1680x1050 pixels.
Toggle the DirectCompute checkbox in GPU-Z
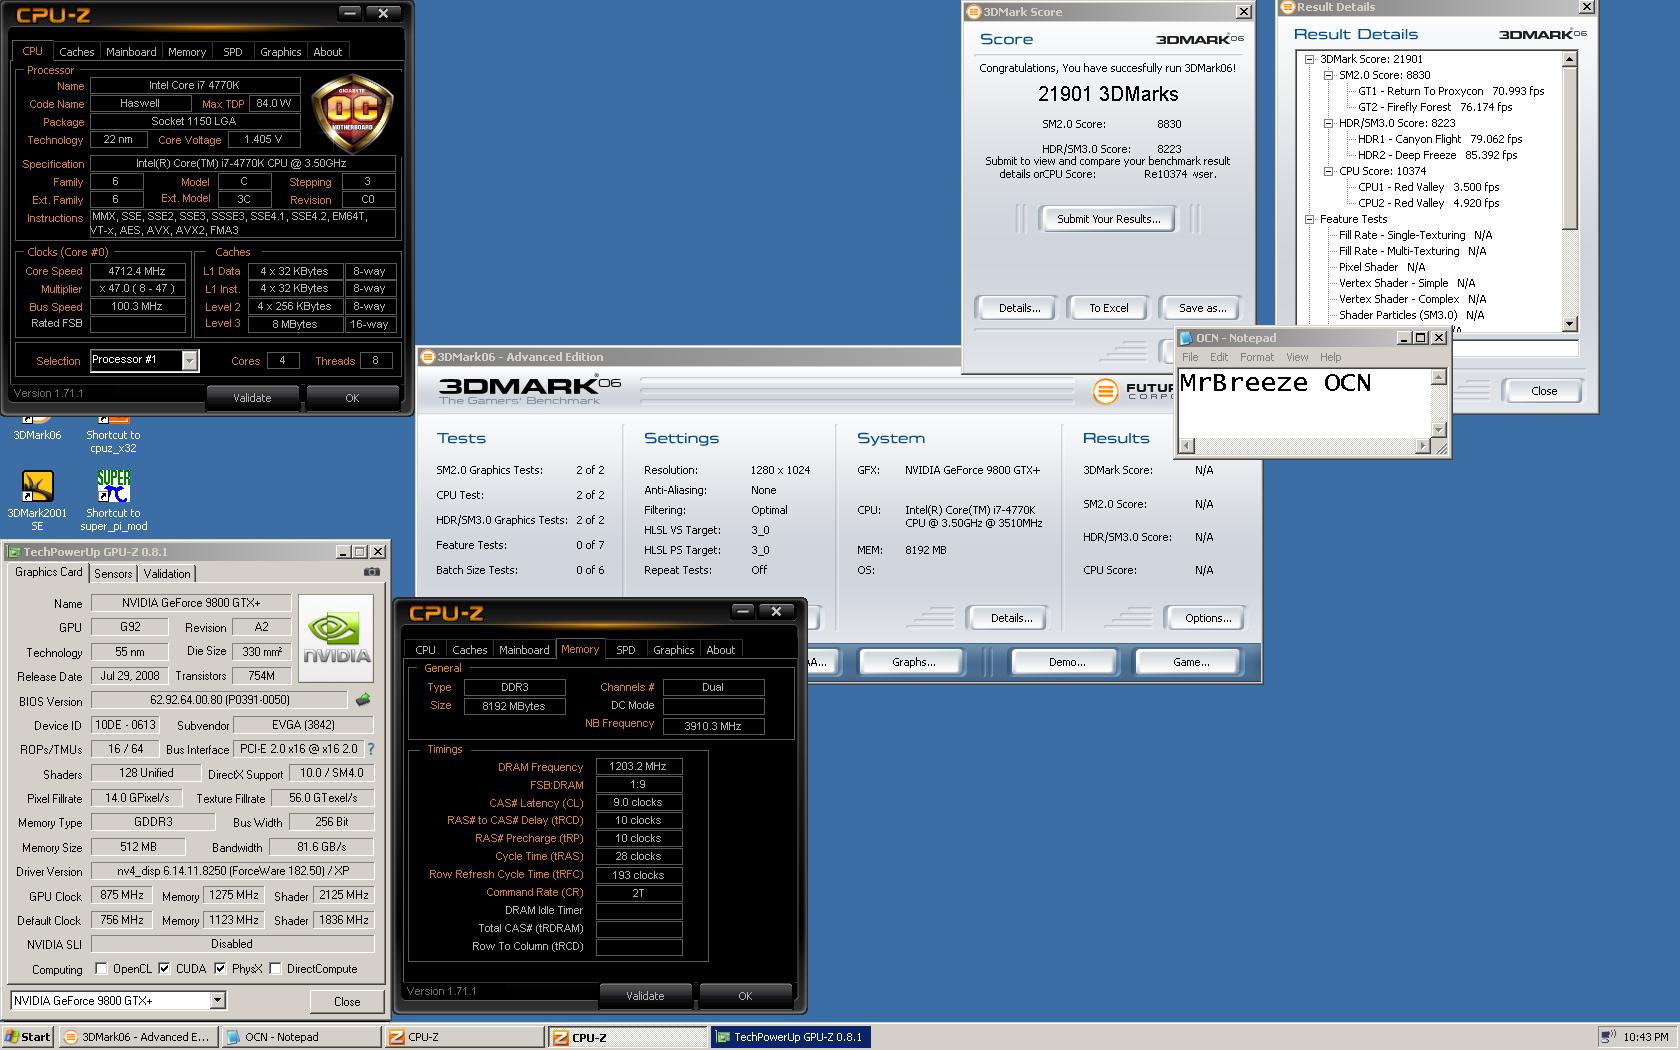275,969
